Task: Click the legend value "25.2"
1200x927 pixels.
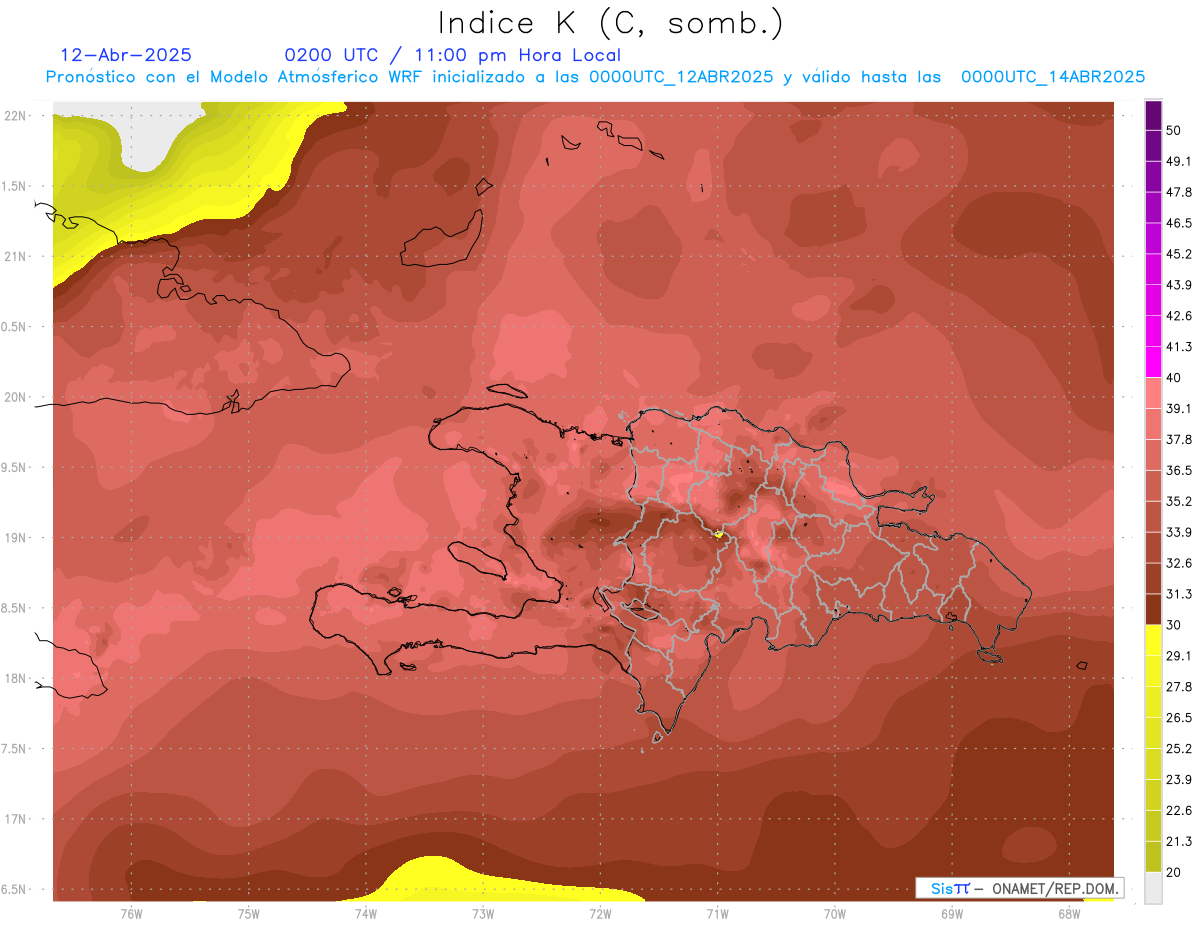Action: click(x=1179, y=749)
